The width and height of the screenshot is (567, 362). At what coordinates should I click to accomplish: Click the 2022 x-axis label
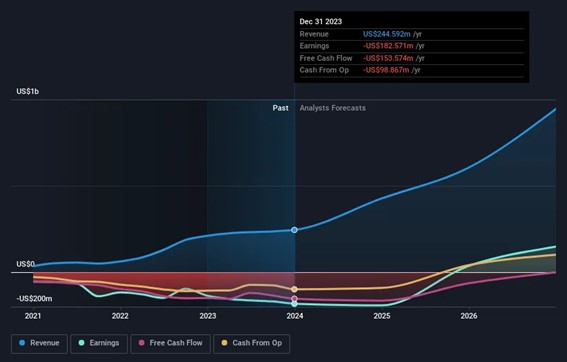coord(120,316)
